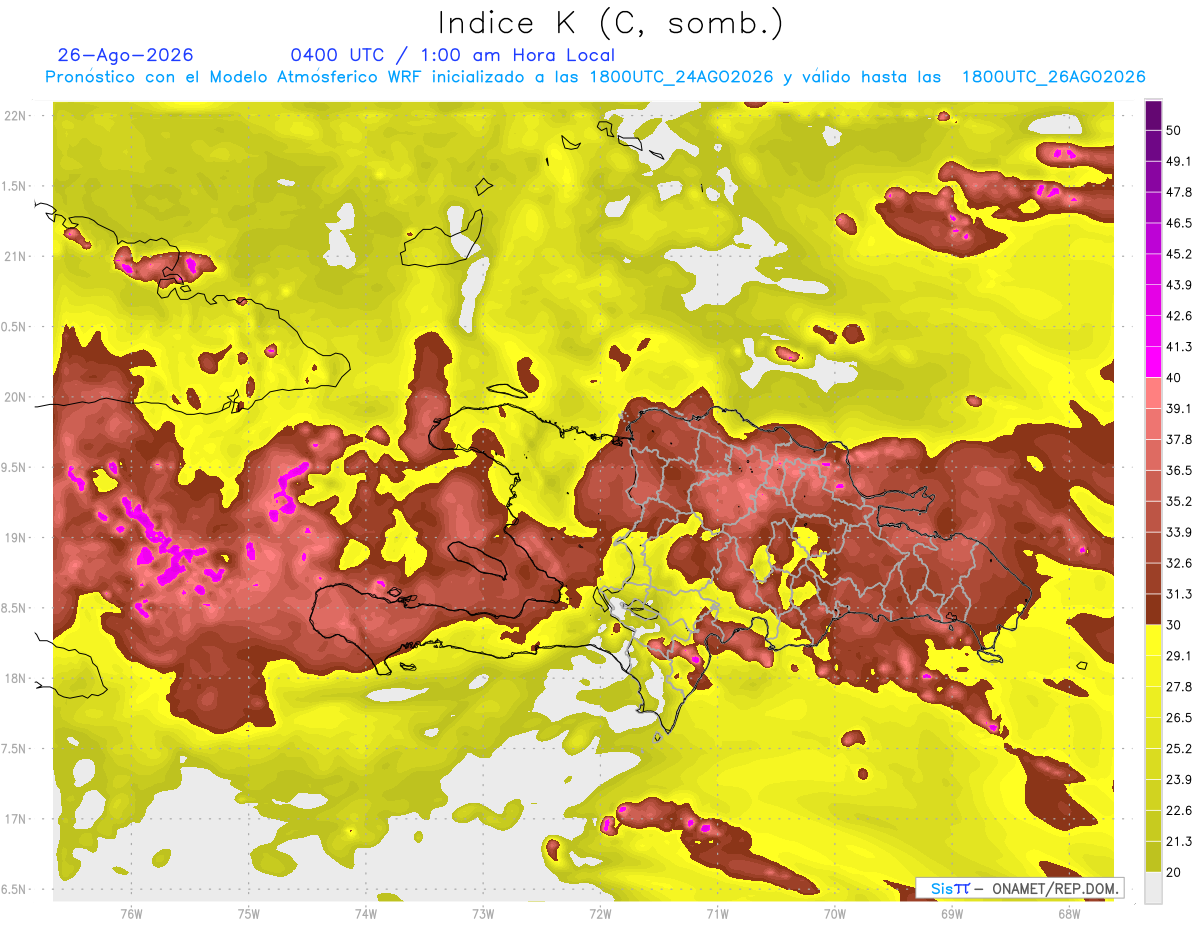1200x927 pixels.
Task: Click the light gray swatch below 20
Action: pyautogui.click(x=1153, y=887)
